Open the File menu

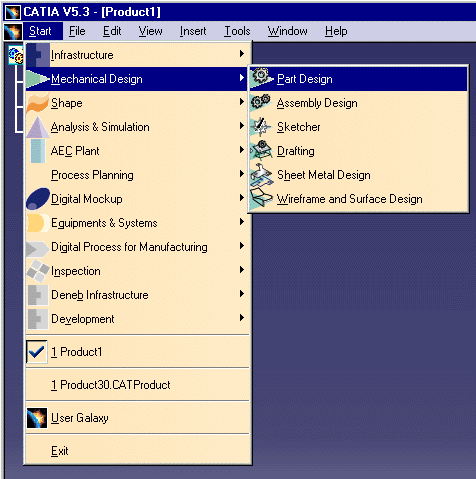(77, 31)
